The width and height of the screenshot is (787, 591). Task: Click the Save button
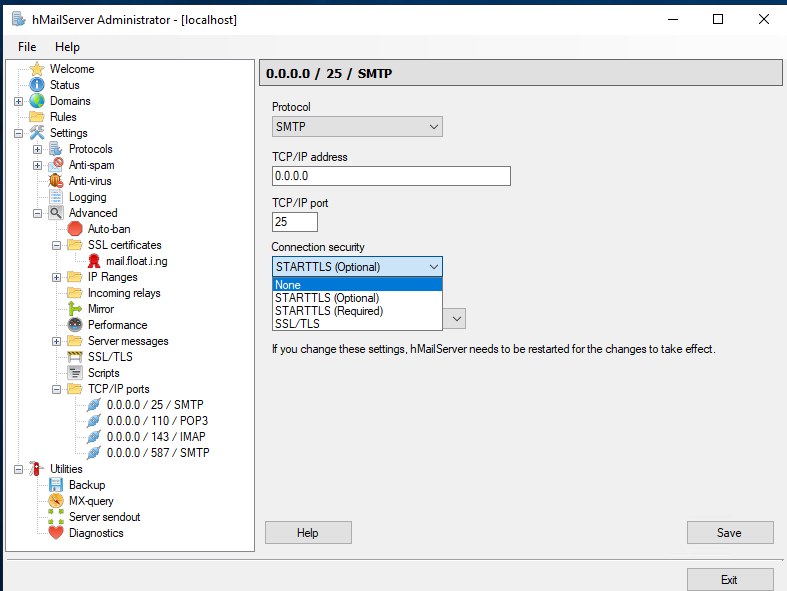pos(730,533)
